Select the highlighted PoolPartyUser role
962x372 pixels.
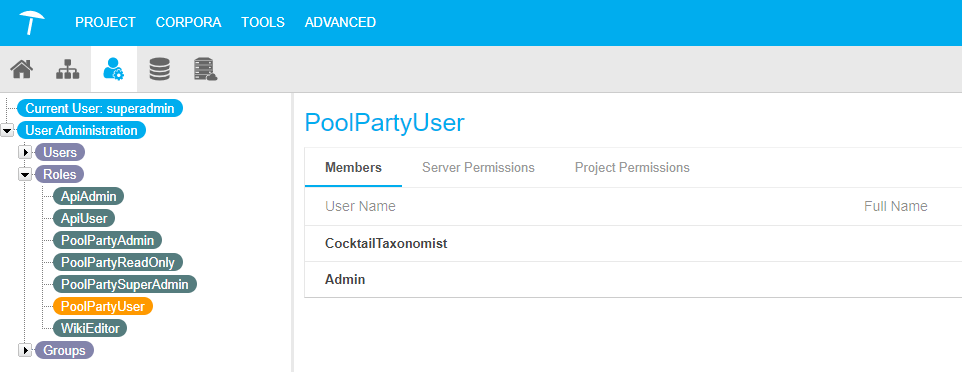click(102, 306)
